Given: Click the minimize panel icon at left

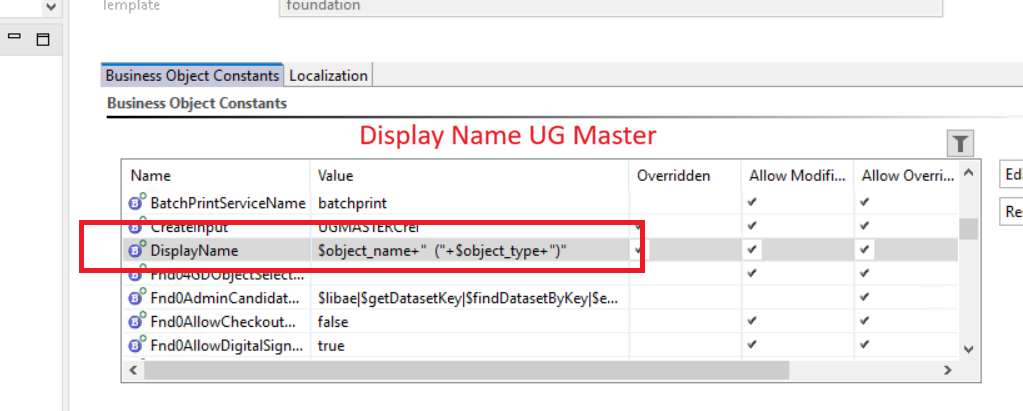Looking at the screenshot, I should pos(15,37).
